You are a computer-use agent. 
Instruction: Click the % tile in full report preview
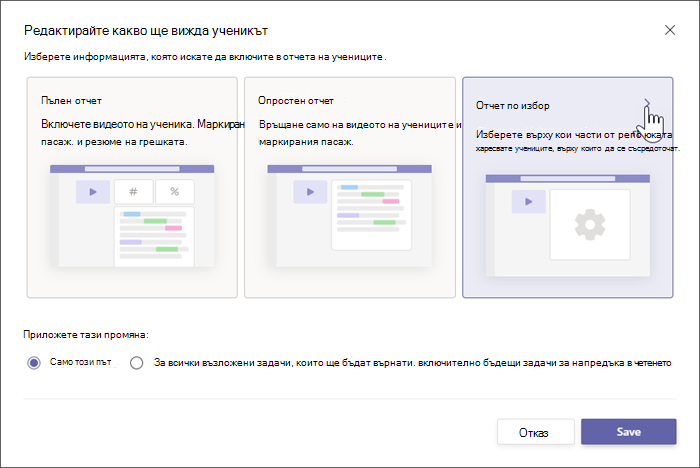pyautogui.click(x=175, y=192)
